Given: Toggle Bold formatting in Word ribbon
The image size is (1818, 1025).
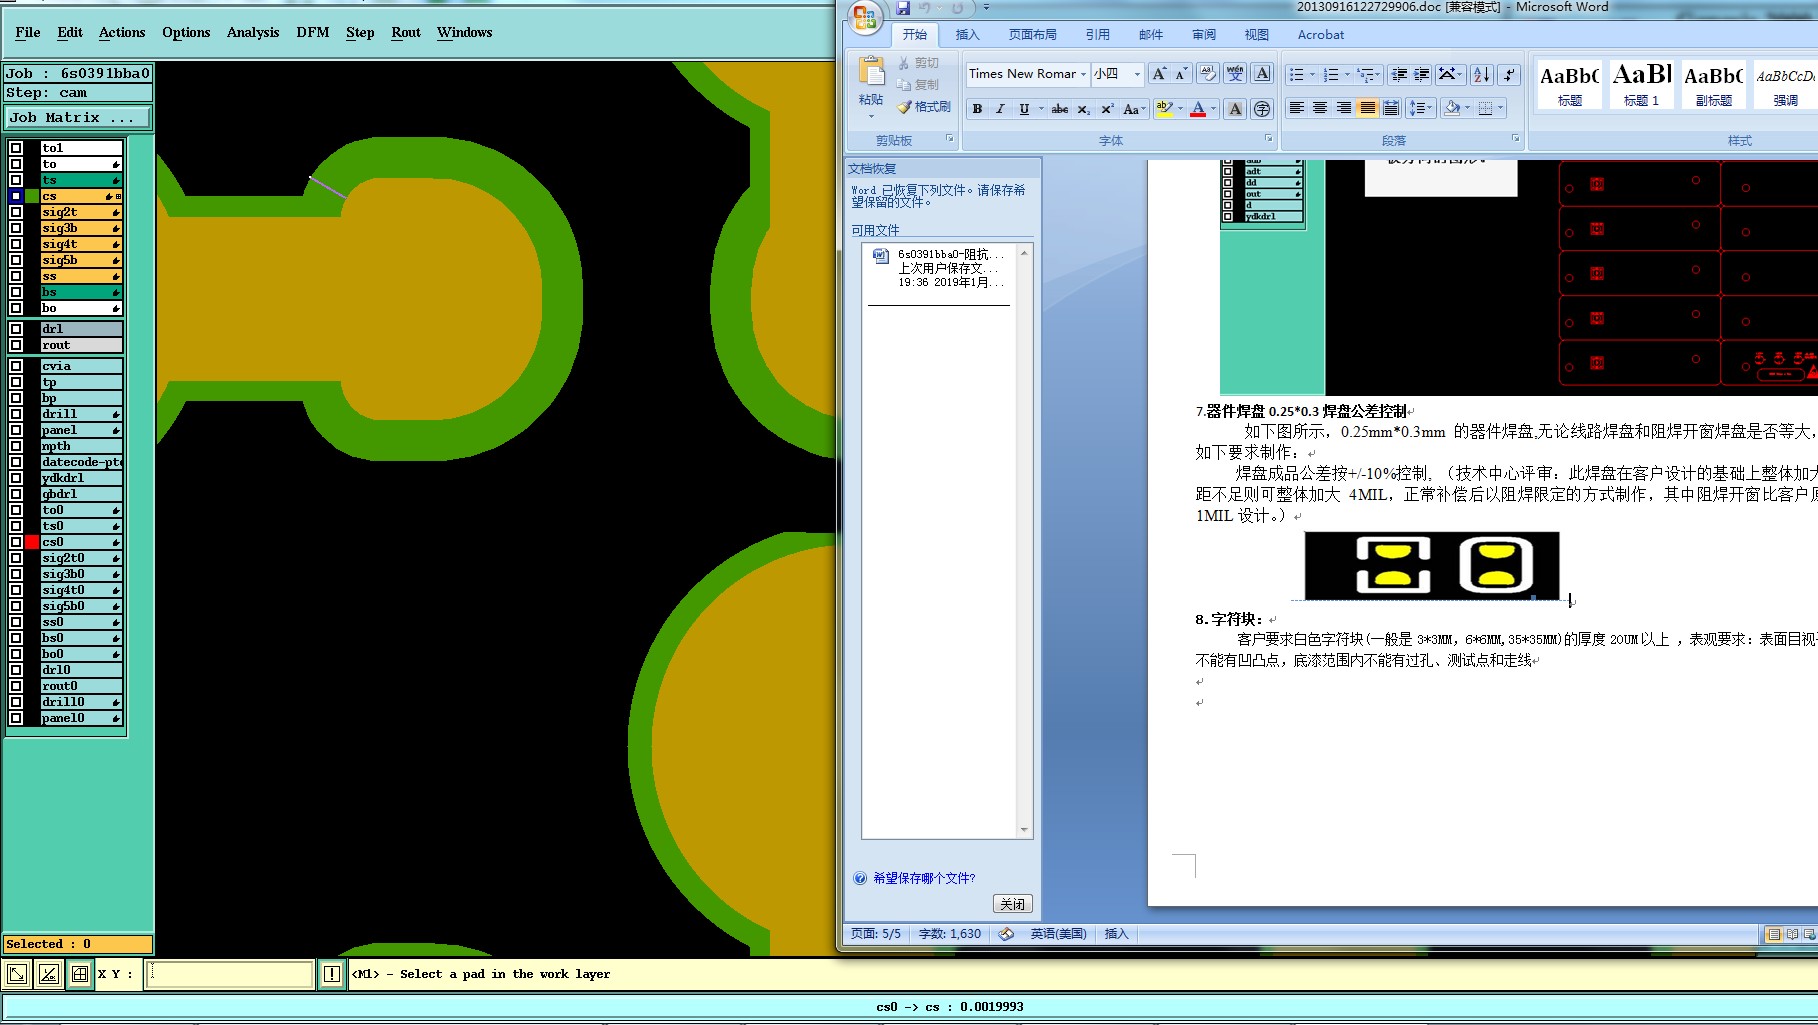Looking at the screenshot, I should (x=977, y=109).
